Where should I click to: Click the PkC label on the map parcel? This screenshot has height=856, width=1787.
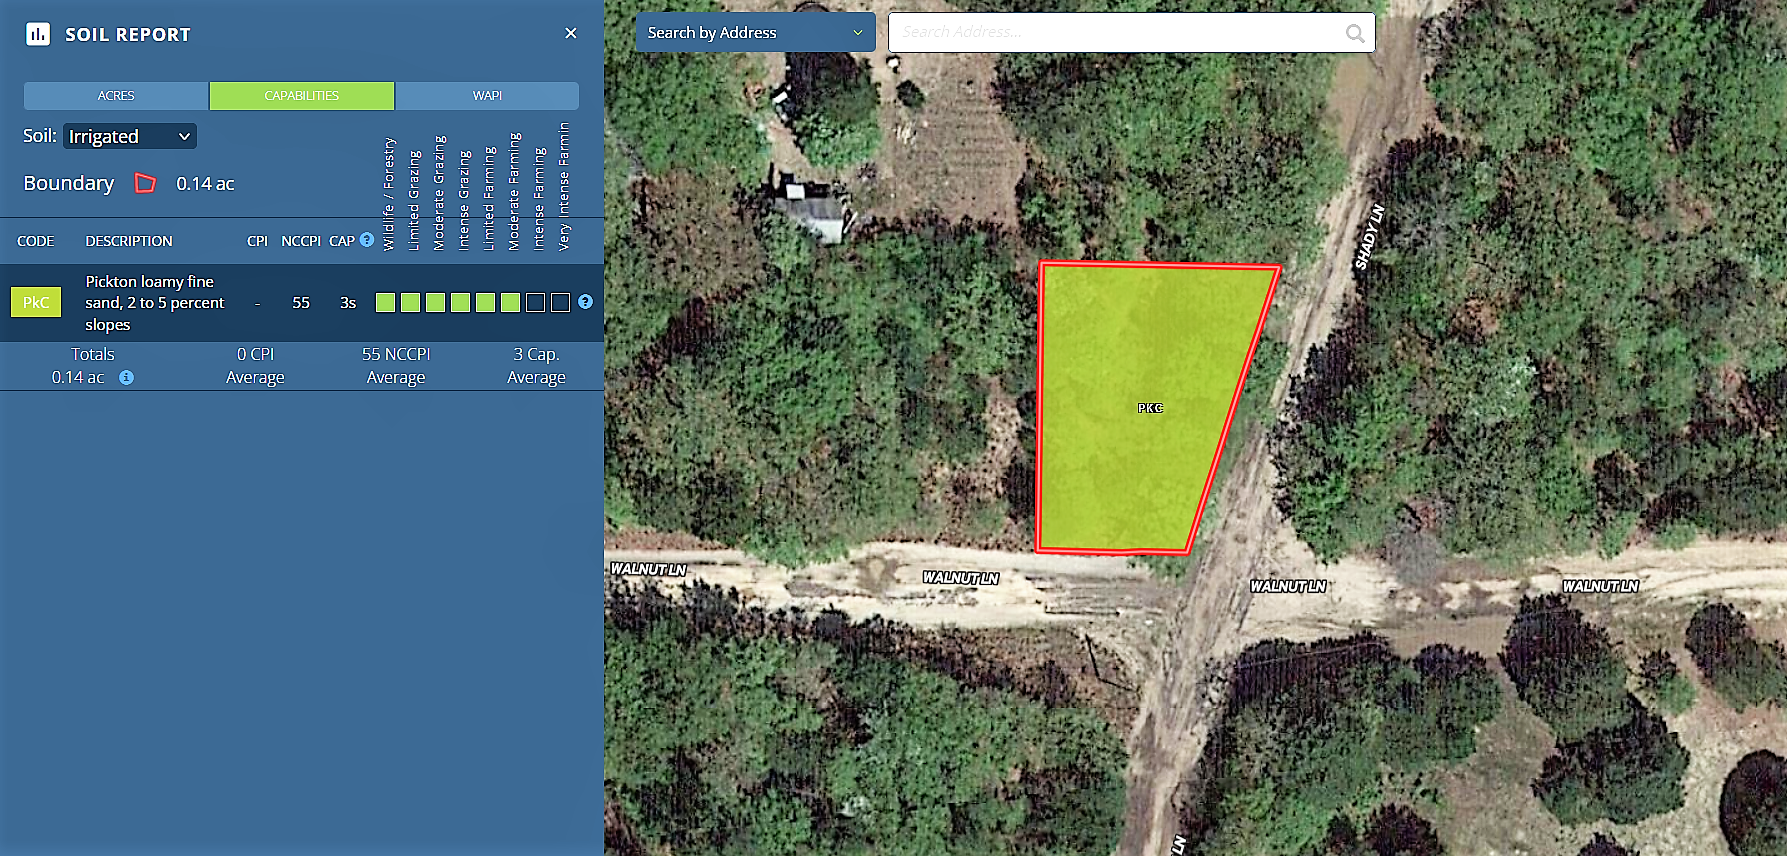point(1150,408)
